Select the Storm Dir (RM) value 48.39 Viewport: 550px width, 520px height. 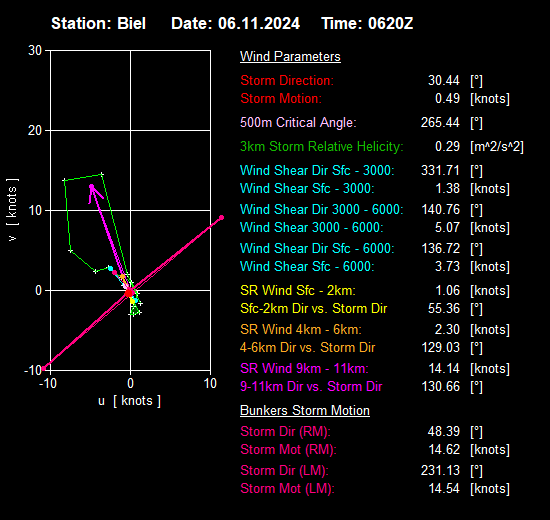(x=443, y=431)
